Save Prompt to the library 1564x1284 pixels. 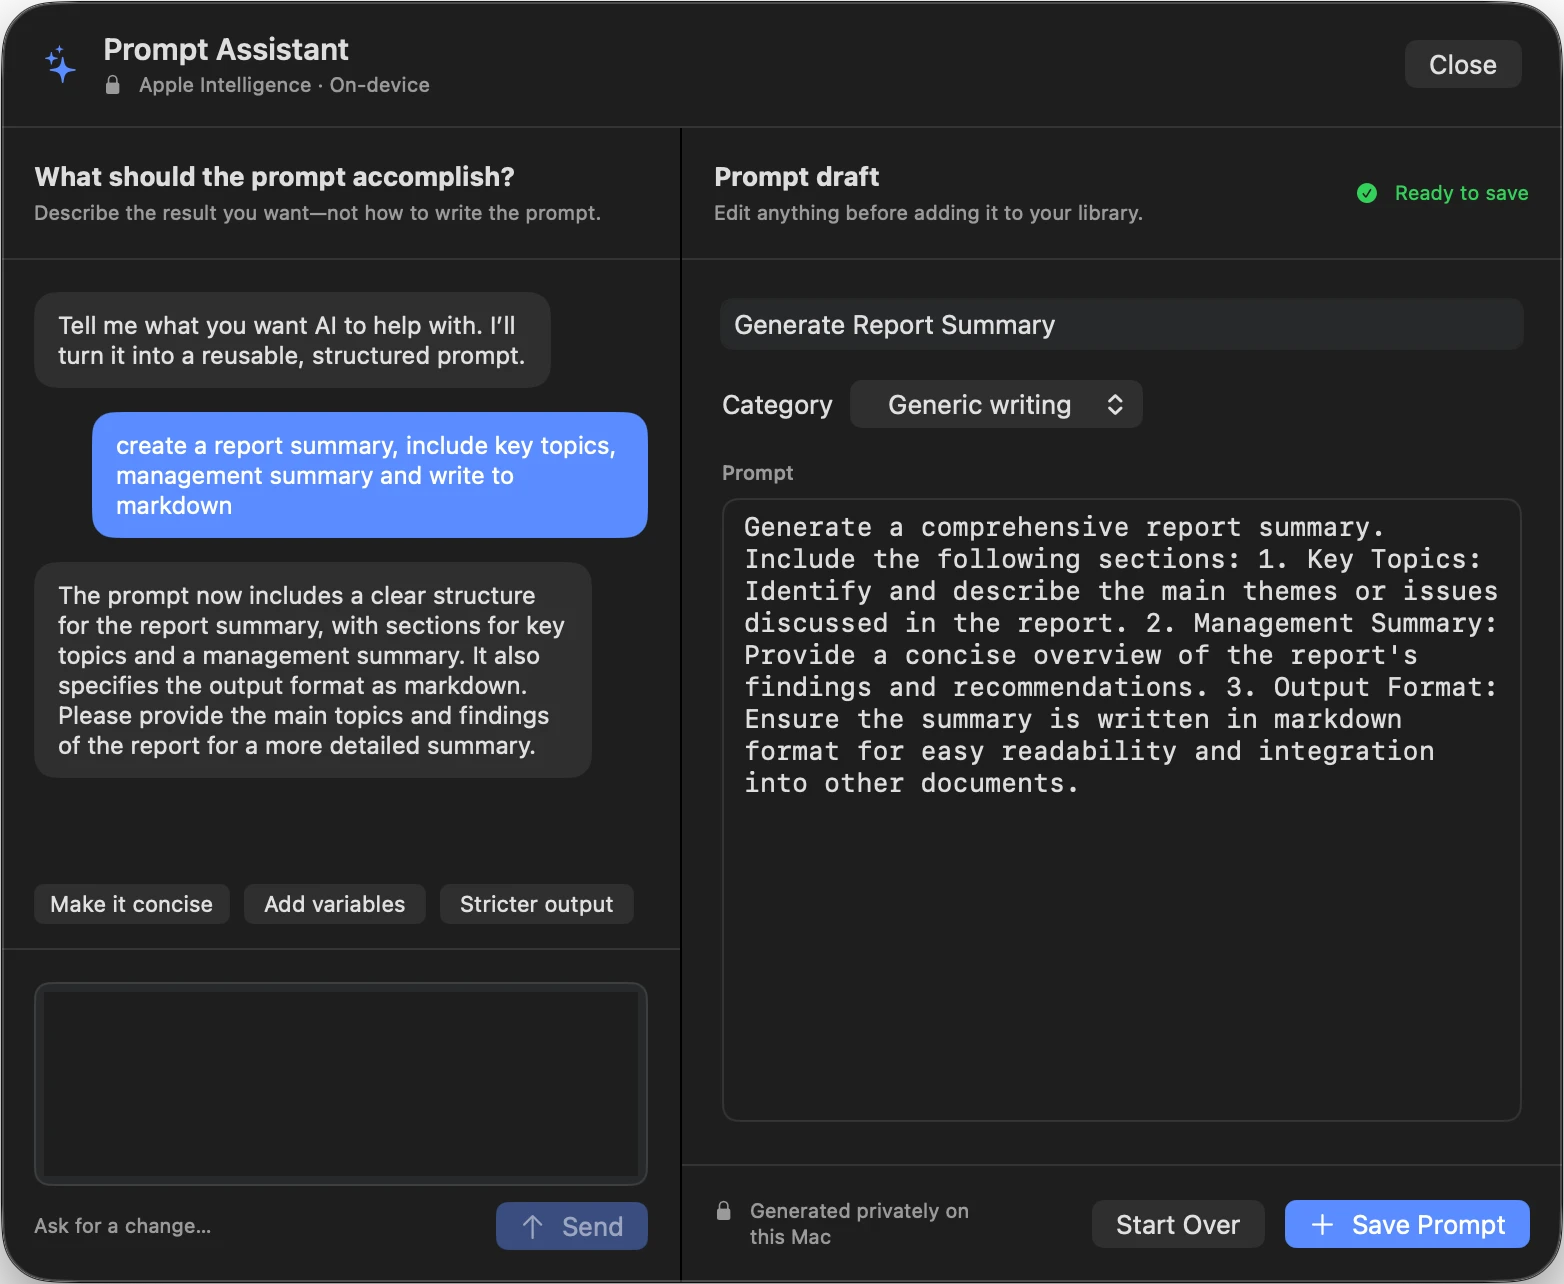click(x=1407, y=1225)
